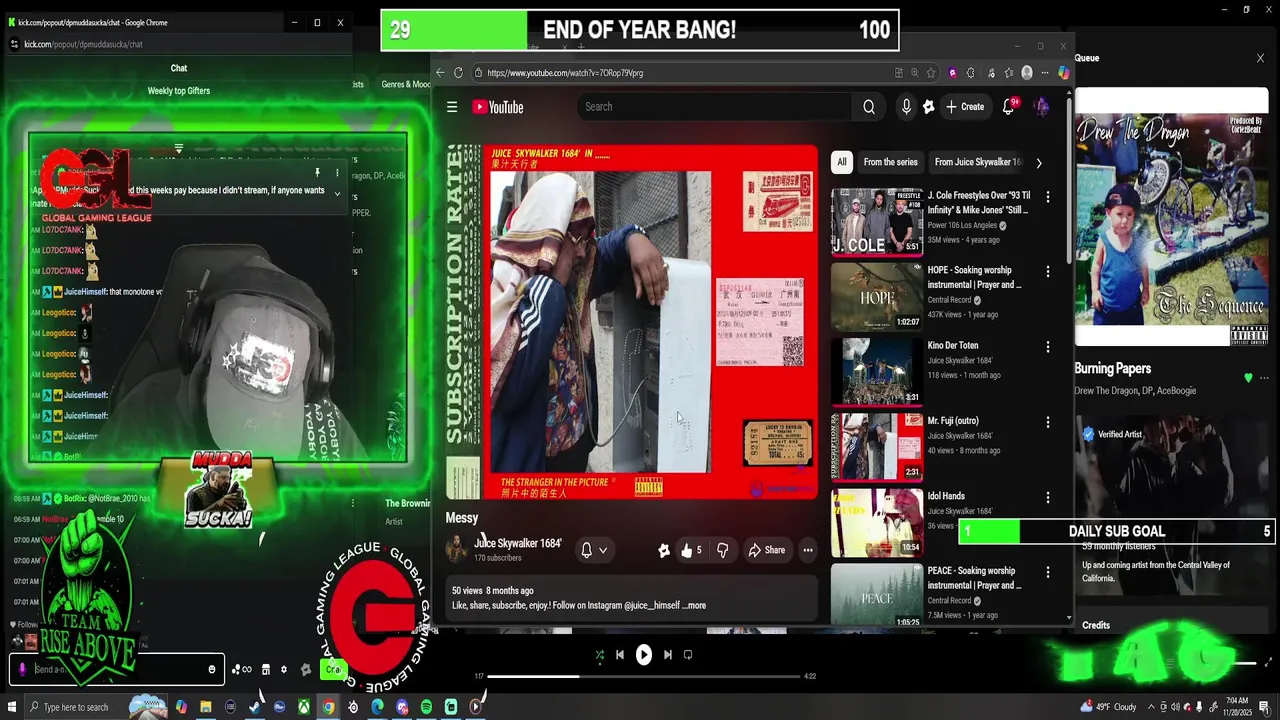Open options for PEACE Soaking worship video
The image size is (1280, 720).
pyautogui.click(x=1048, y=572)
